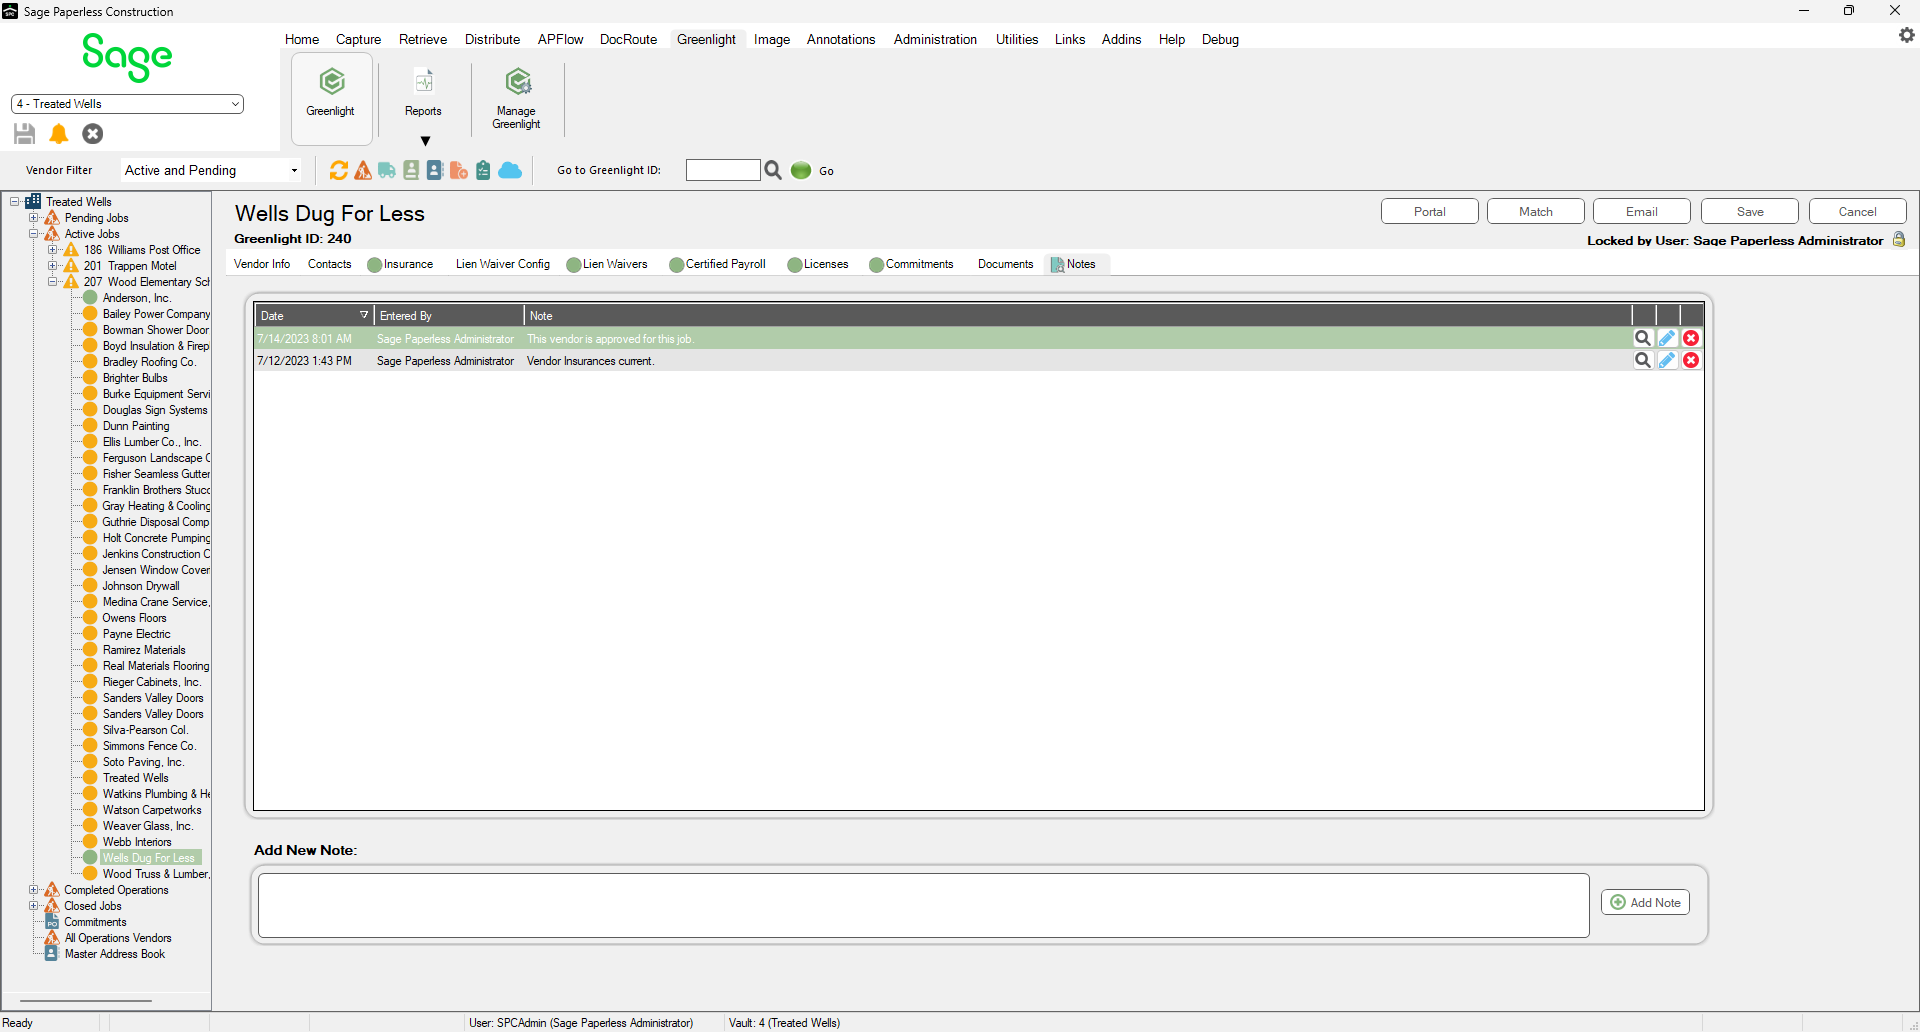Click the blue address book toolbar icon
This screenshot has height=1032, width=1920.
pyautogui.click(x=435, y=170)
